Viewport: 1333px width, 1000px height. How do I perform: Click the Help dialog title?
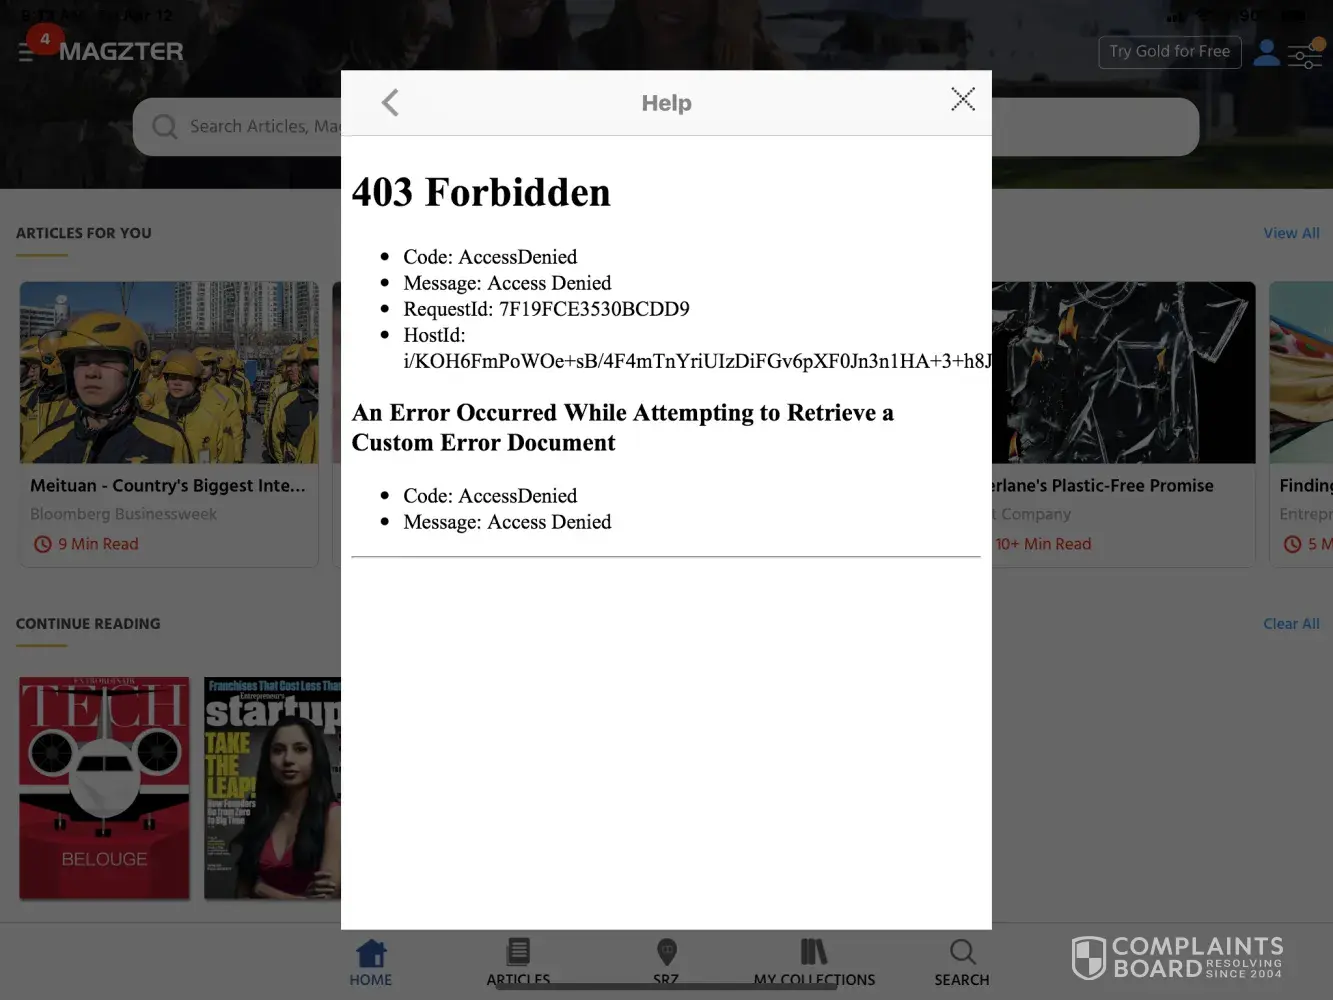[666, 103]
